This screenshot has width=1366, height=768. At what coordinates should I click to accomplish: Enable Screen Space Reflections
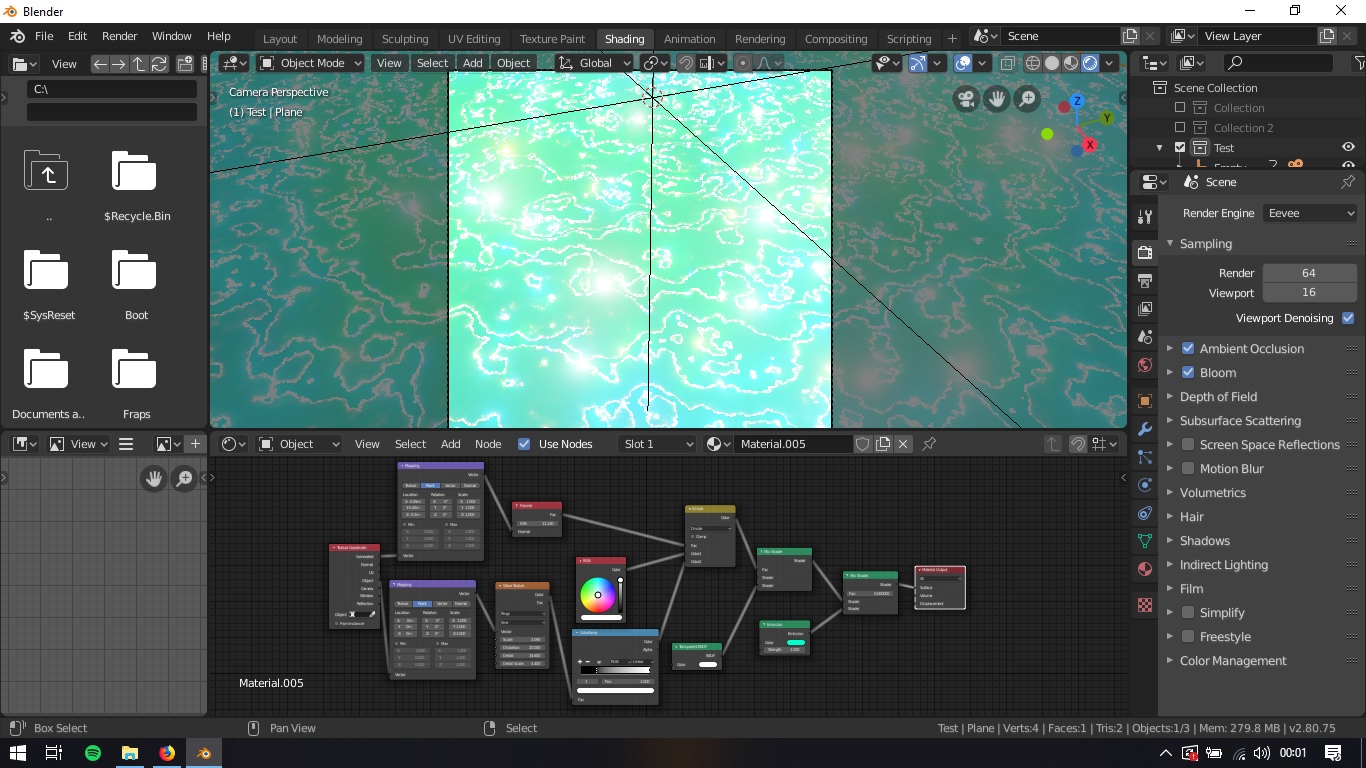pyautogui.click(x=1188, y=444)
